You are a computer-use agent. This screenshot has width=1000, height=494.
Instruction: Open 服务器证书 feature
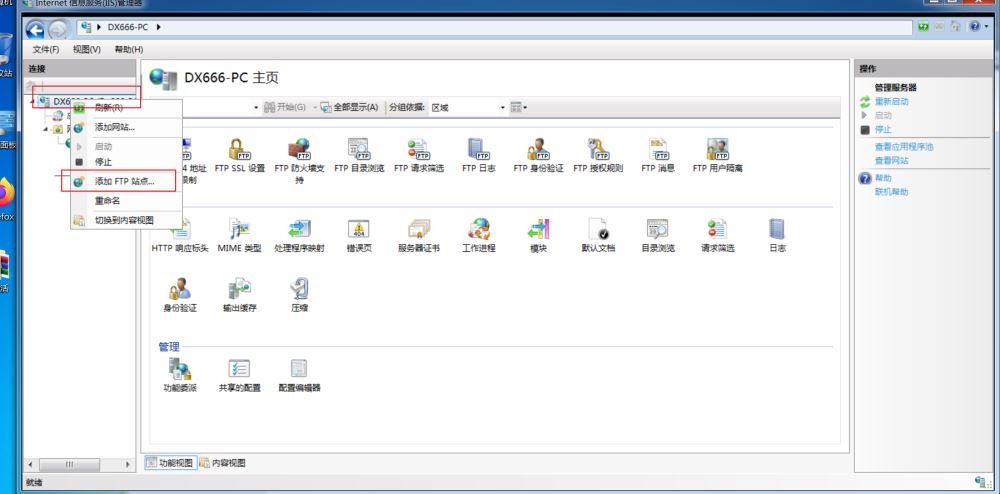tap(418, 235)
